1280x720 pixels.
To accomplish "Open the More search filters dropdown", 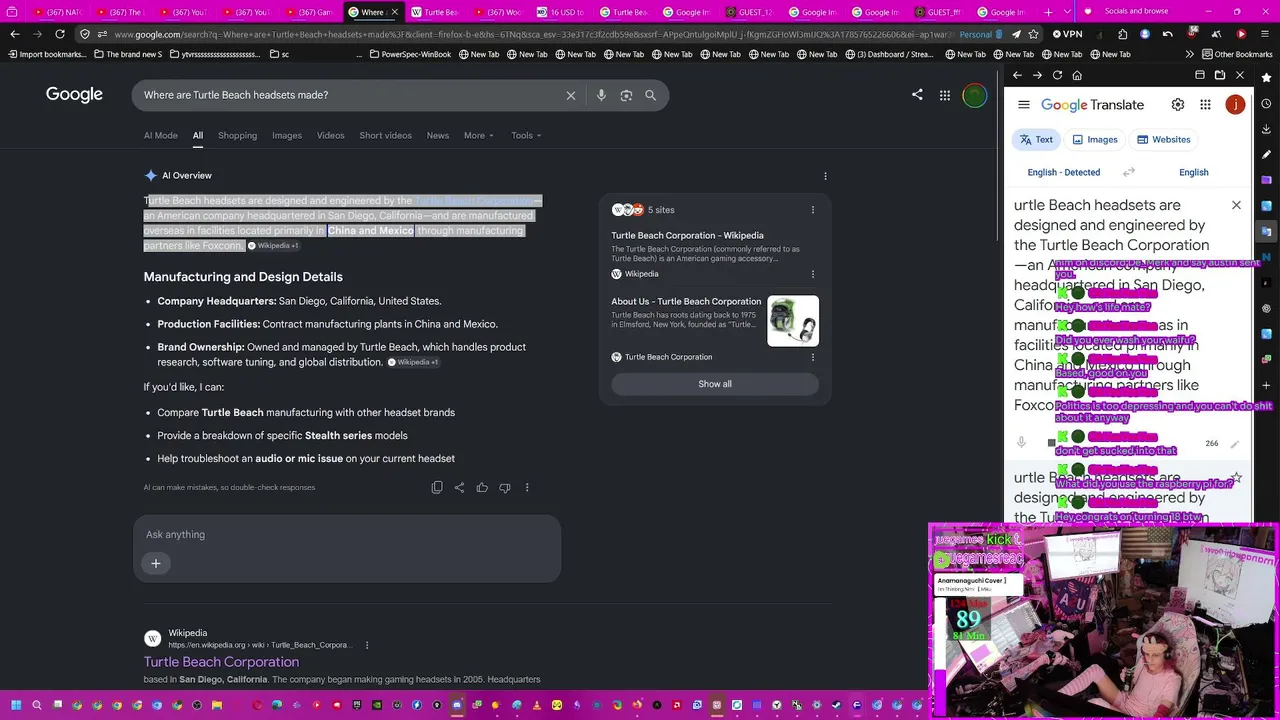I will pos(479,136).
